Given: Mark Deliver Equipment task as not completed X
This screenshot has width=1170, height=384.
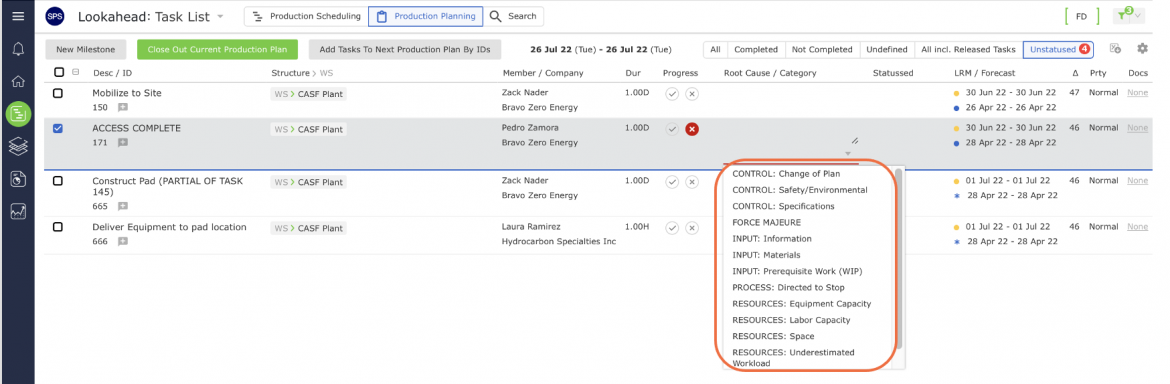Looking at the screenshot, I should pyautogui.click(x=692, y=227).
